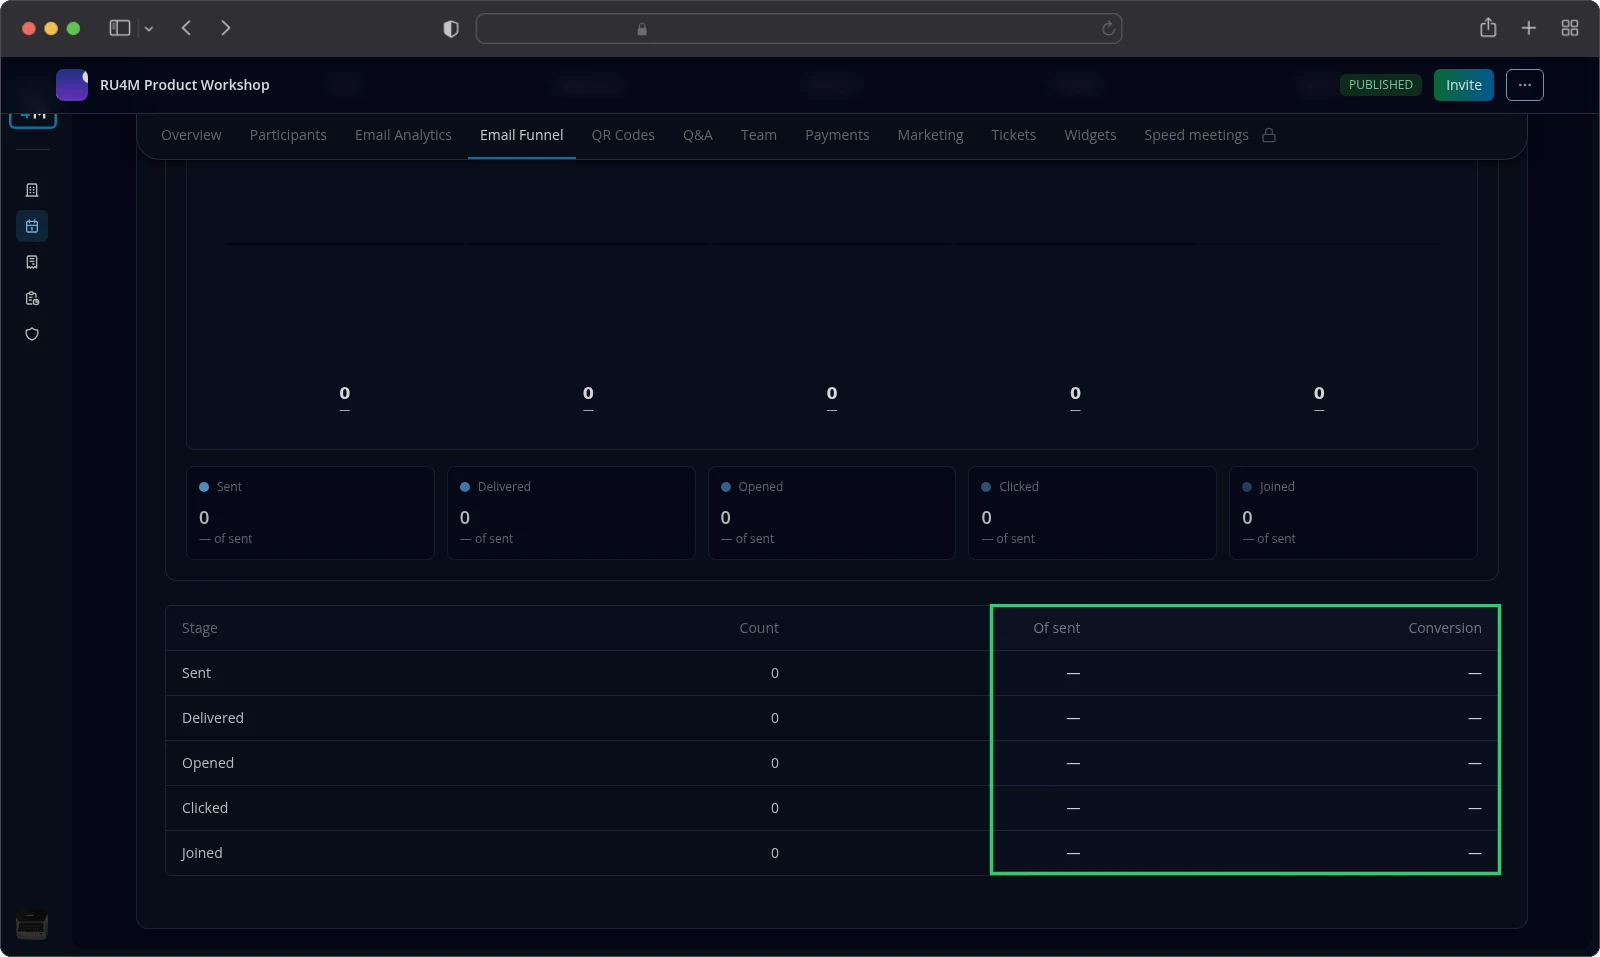Image resolution: width=1600 pixels, height=957 pixels.
Task: Click the privacy shield icon near address bar
Action: (x=451, y=29)
